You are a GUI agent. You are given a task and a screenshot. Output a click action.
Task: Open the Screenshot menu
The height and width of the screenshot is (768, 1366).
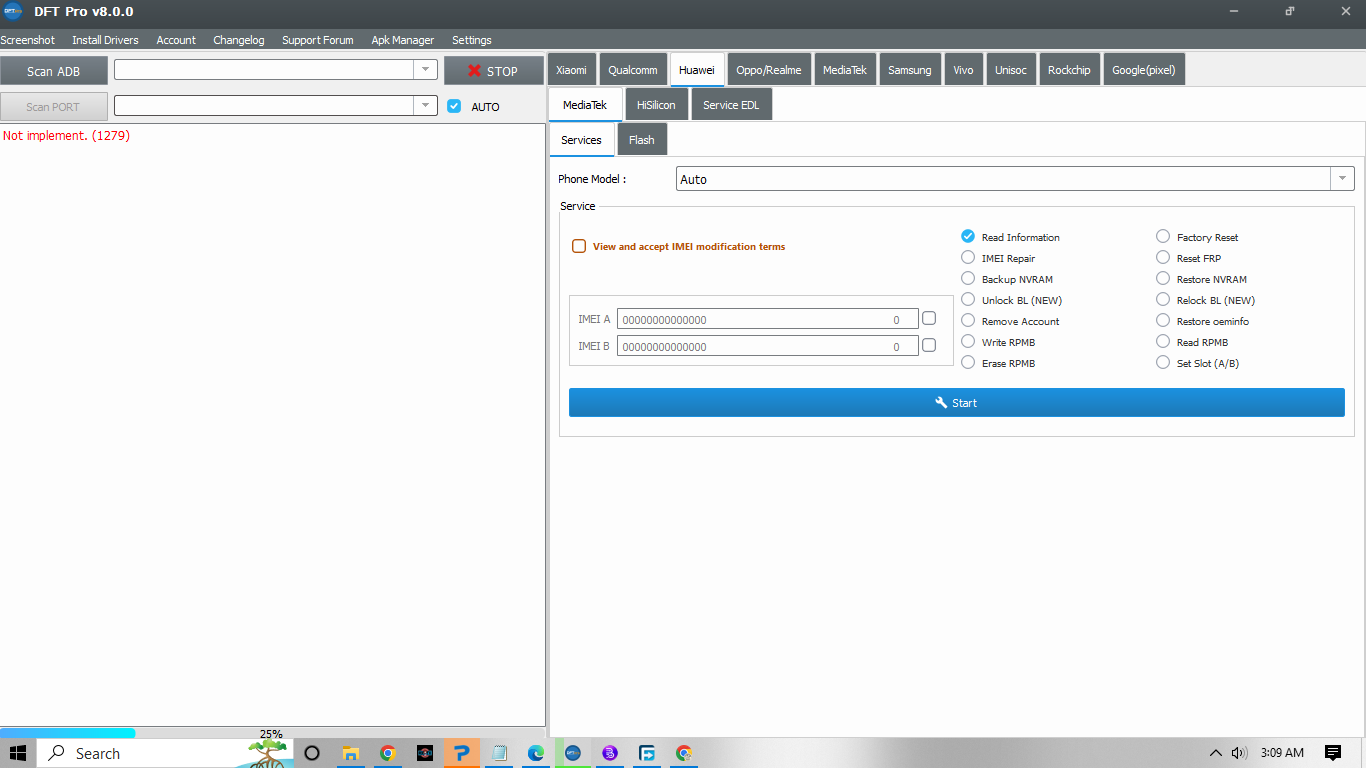click(27, 40)
